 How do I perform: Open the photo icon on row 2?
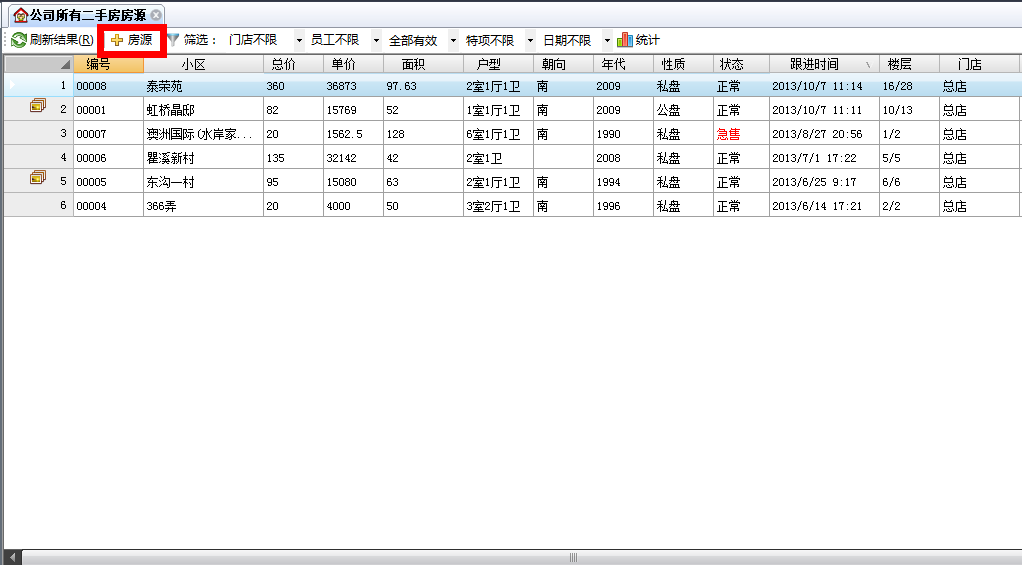[38, 106]
